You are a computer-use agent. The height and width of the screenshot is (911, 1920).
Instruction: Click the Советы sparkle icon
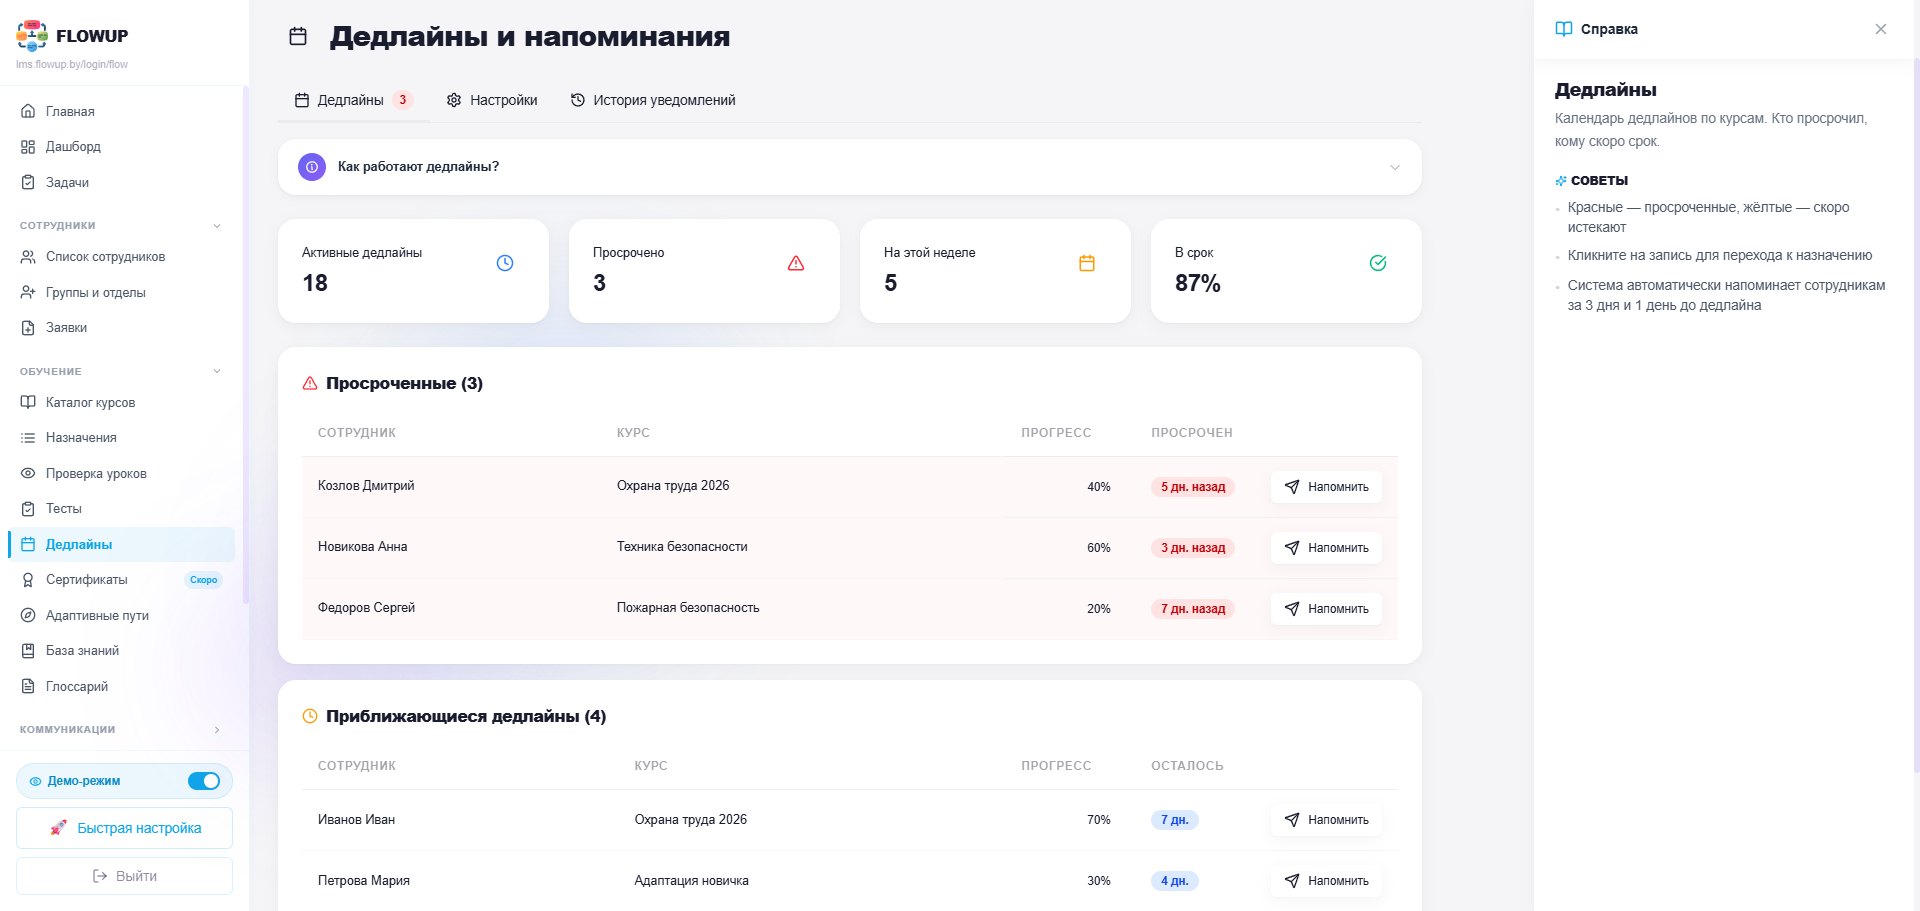tap(1561, 181)
